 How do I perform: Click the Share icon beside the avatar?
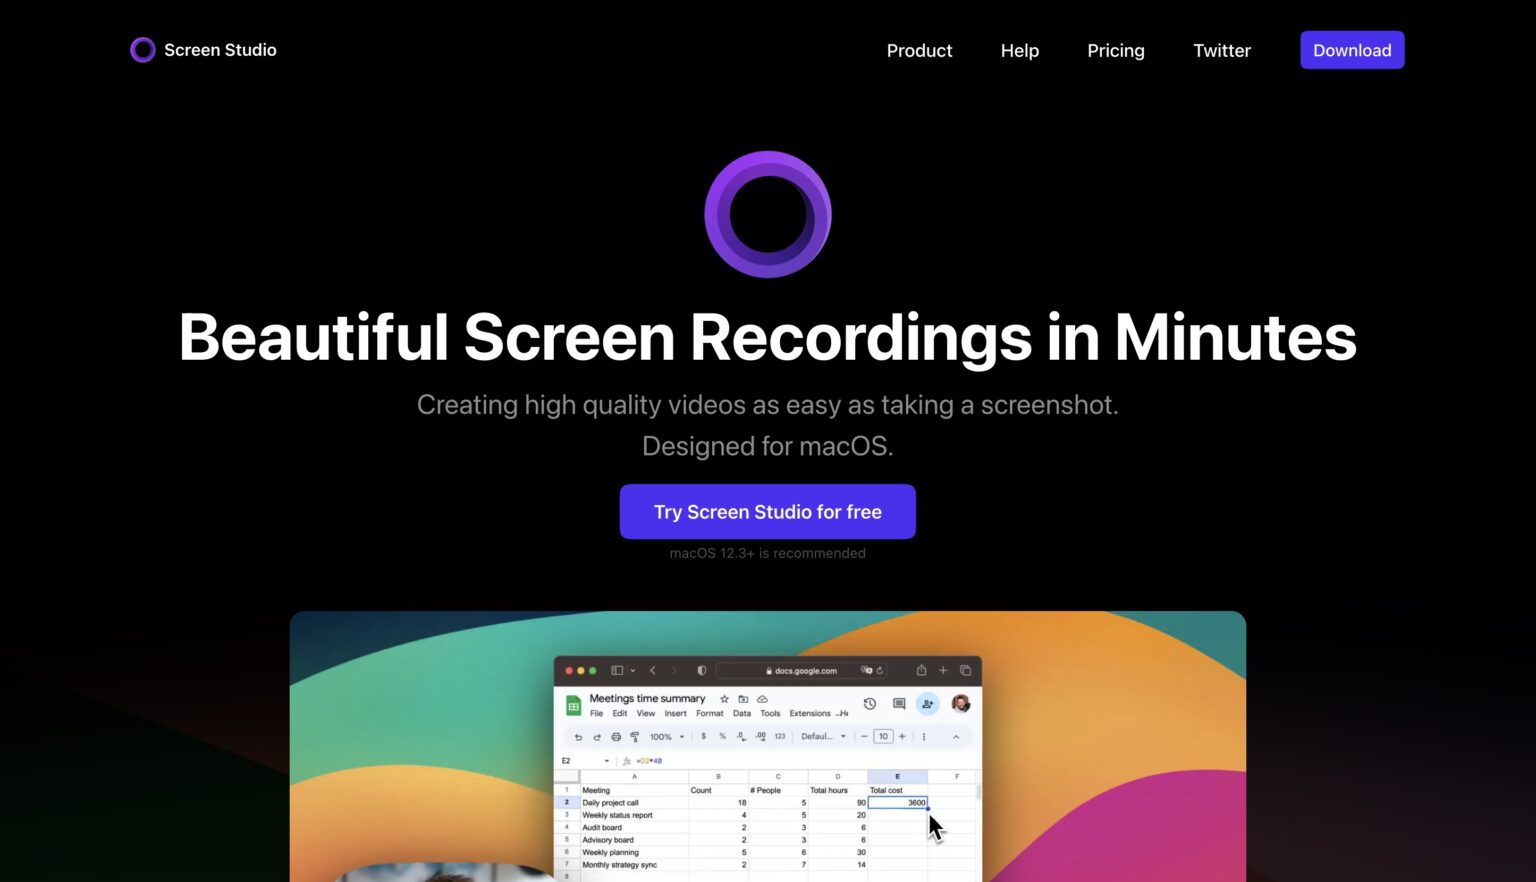point(928,703)
